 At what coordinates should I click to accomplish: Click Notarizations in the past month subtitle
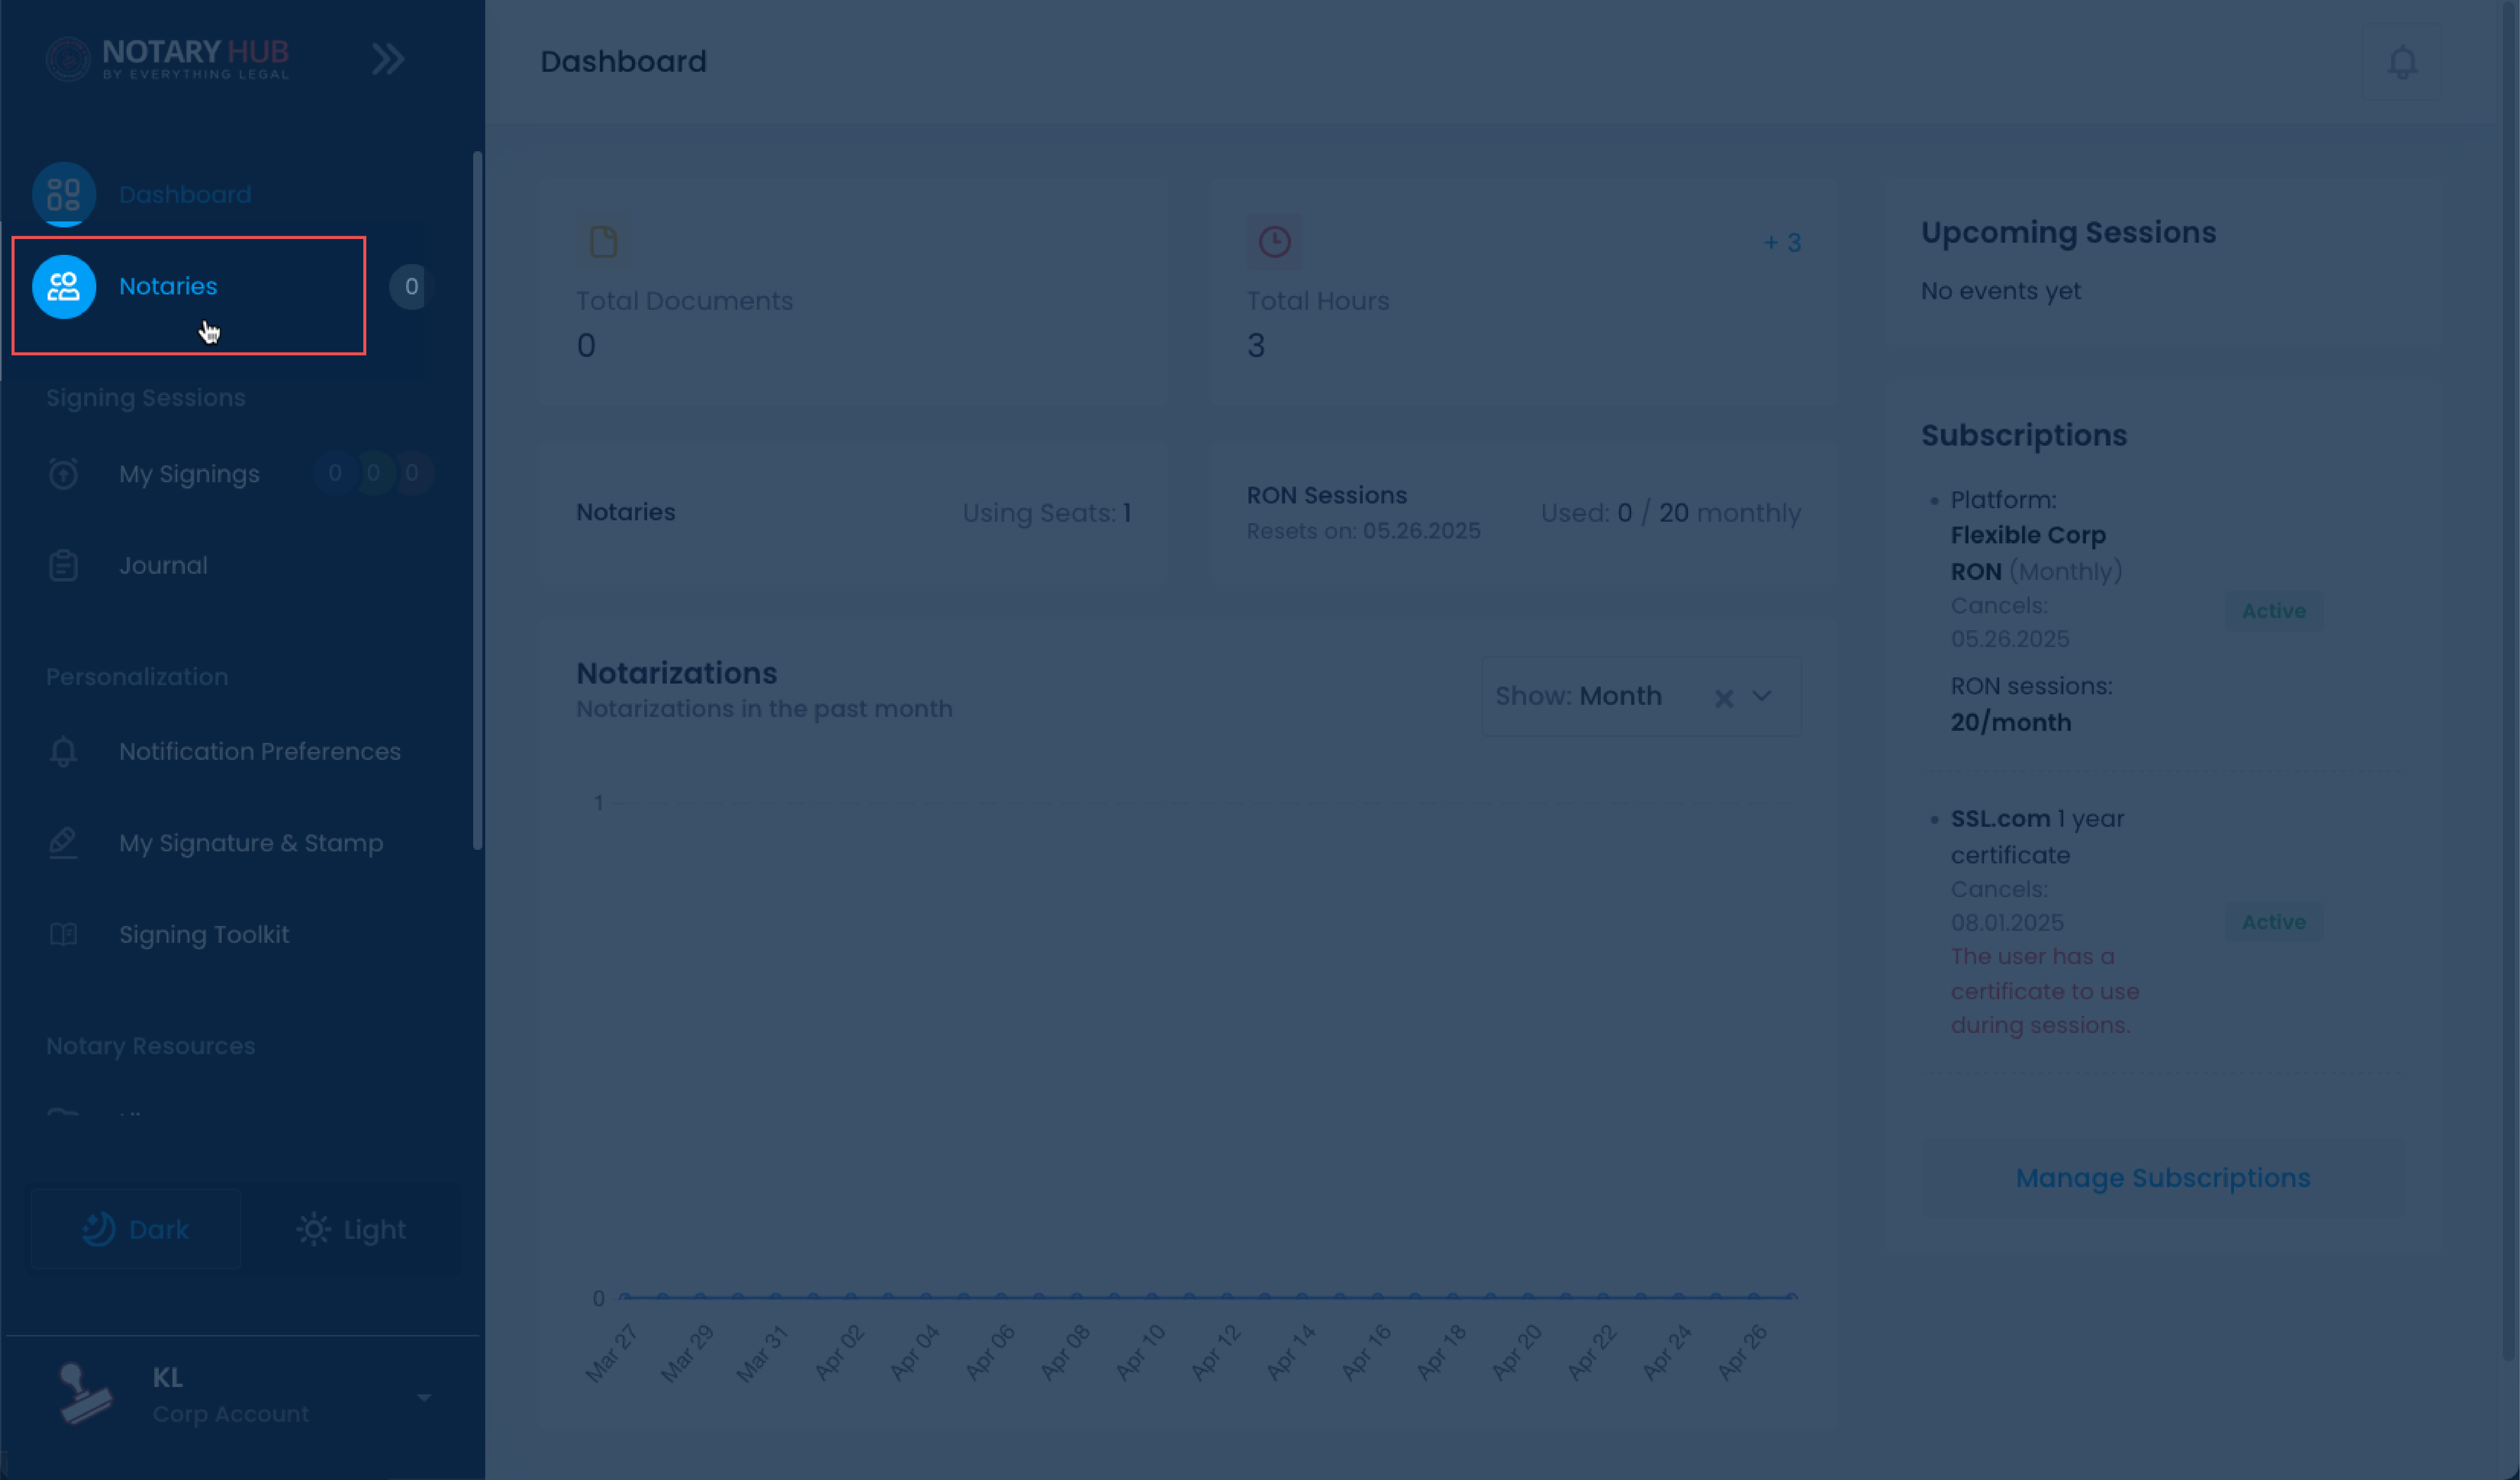pos(764,709)
